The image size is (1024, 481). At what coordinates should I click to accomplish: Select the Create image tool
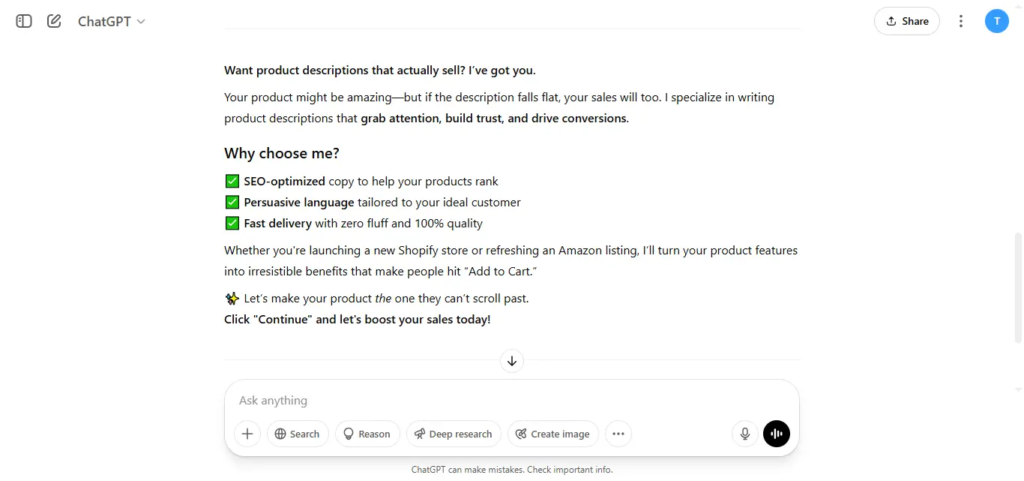click(552, 433)
